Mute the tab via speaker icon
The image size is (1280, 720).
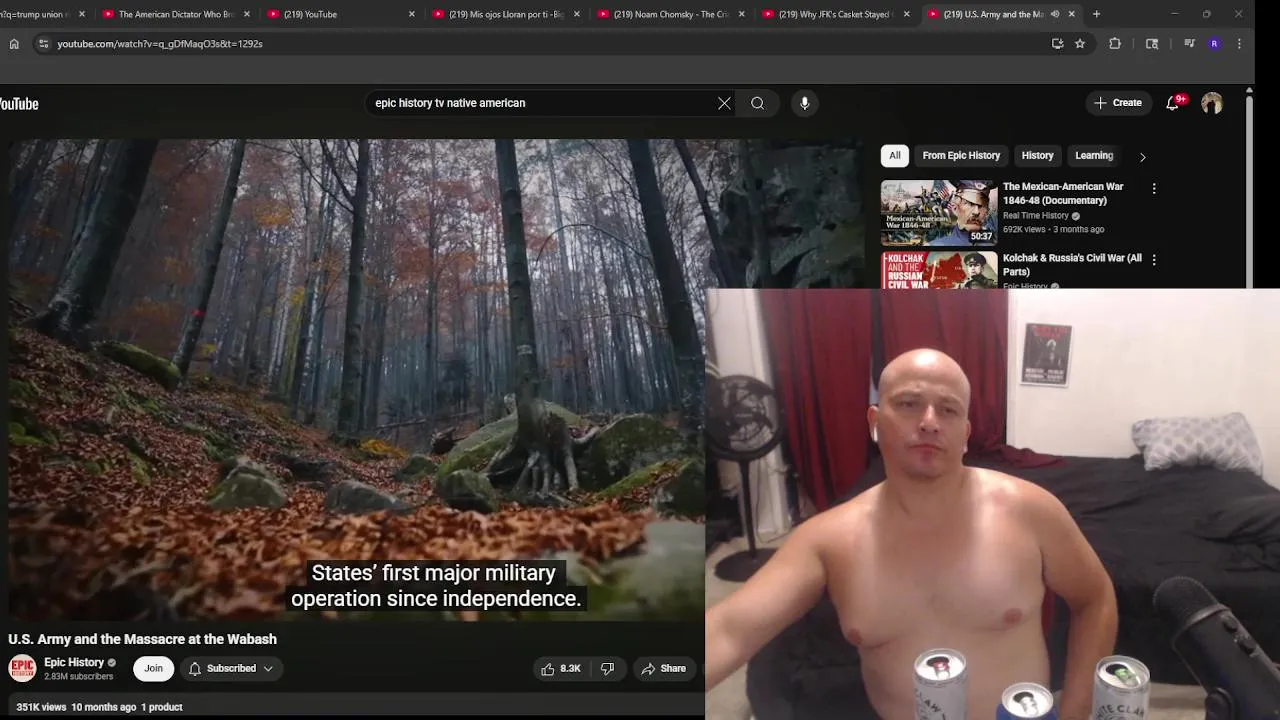point(1055,14)
